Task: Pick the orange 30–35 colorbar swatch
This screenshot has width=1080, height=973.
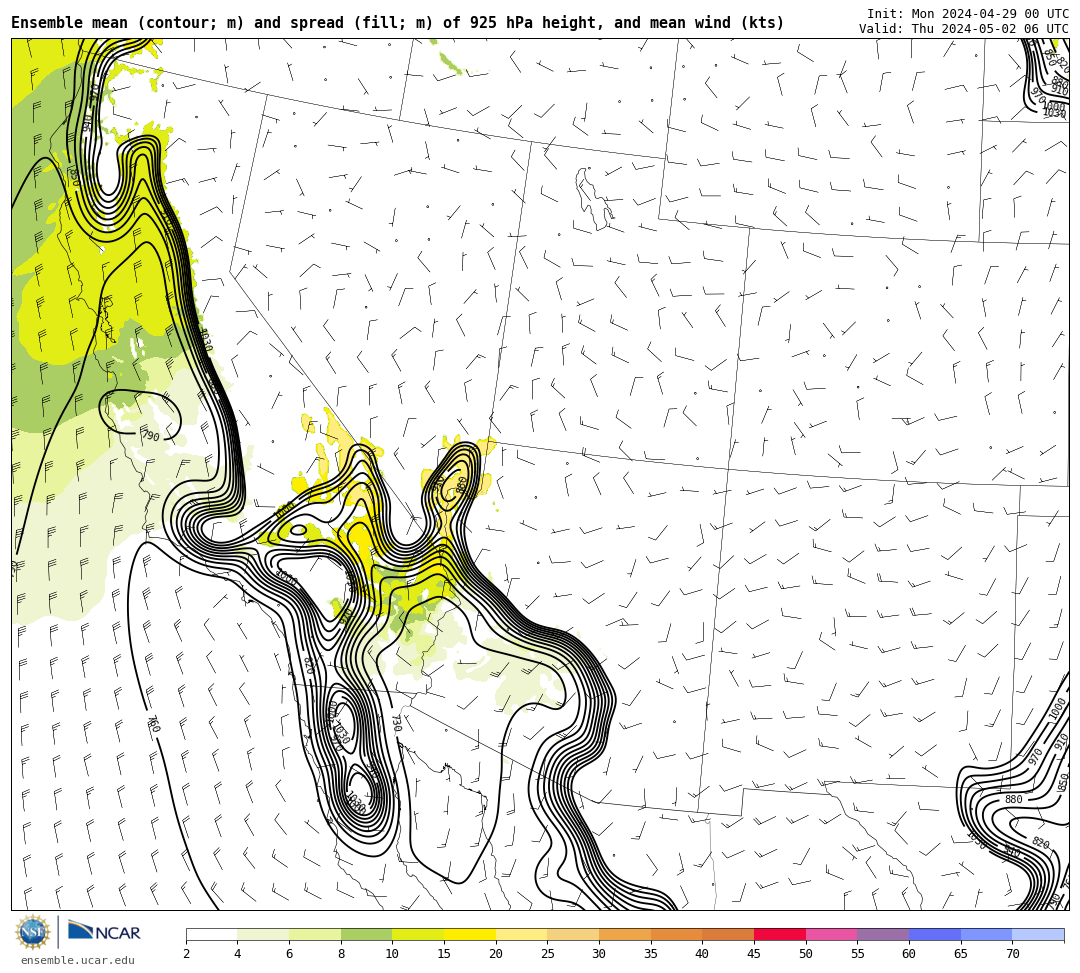Action: [625, 934]
